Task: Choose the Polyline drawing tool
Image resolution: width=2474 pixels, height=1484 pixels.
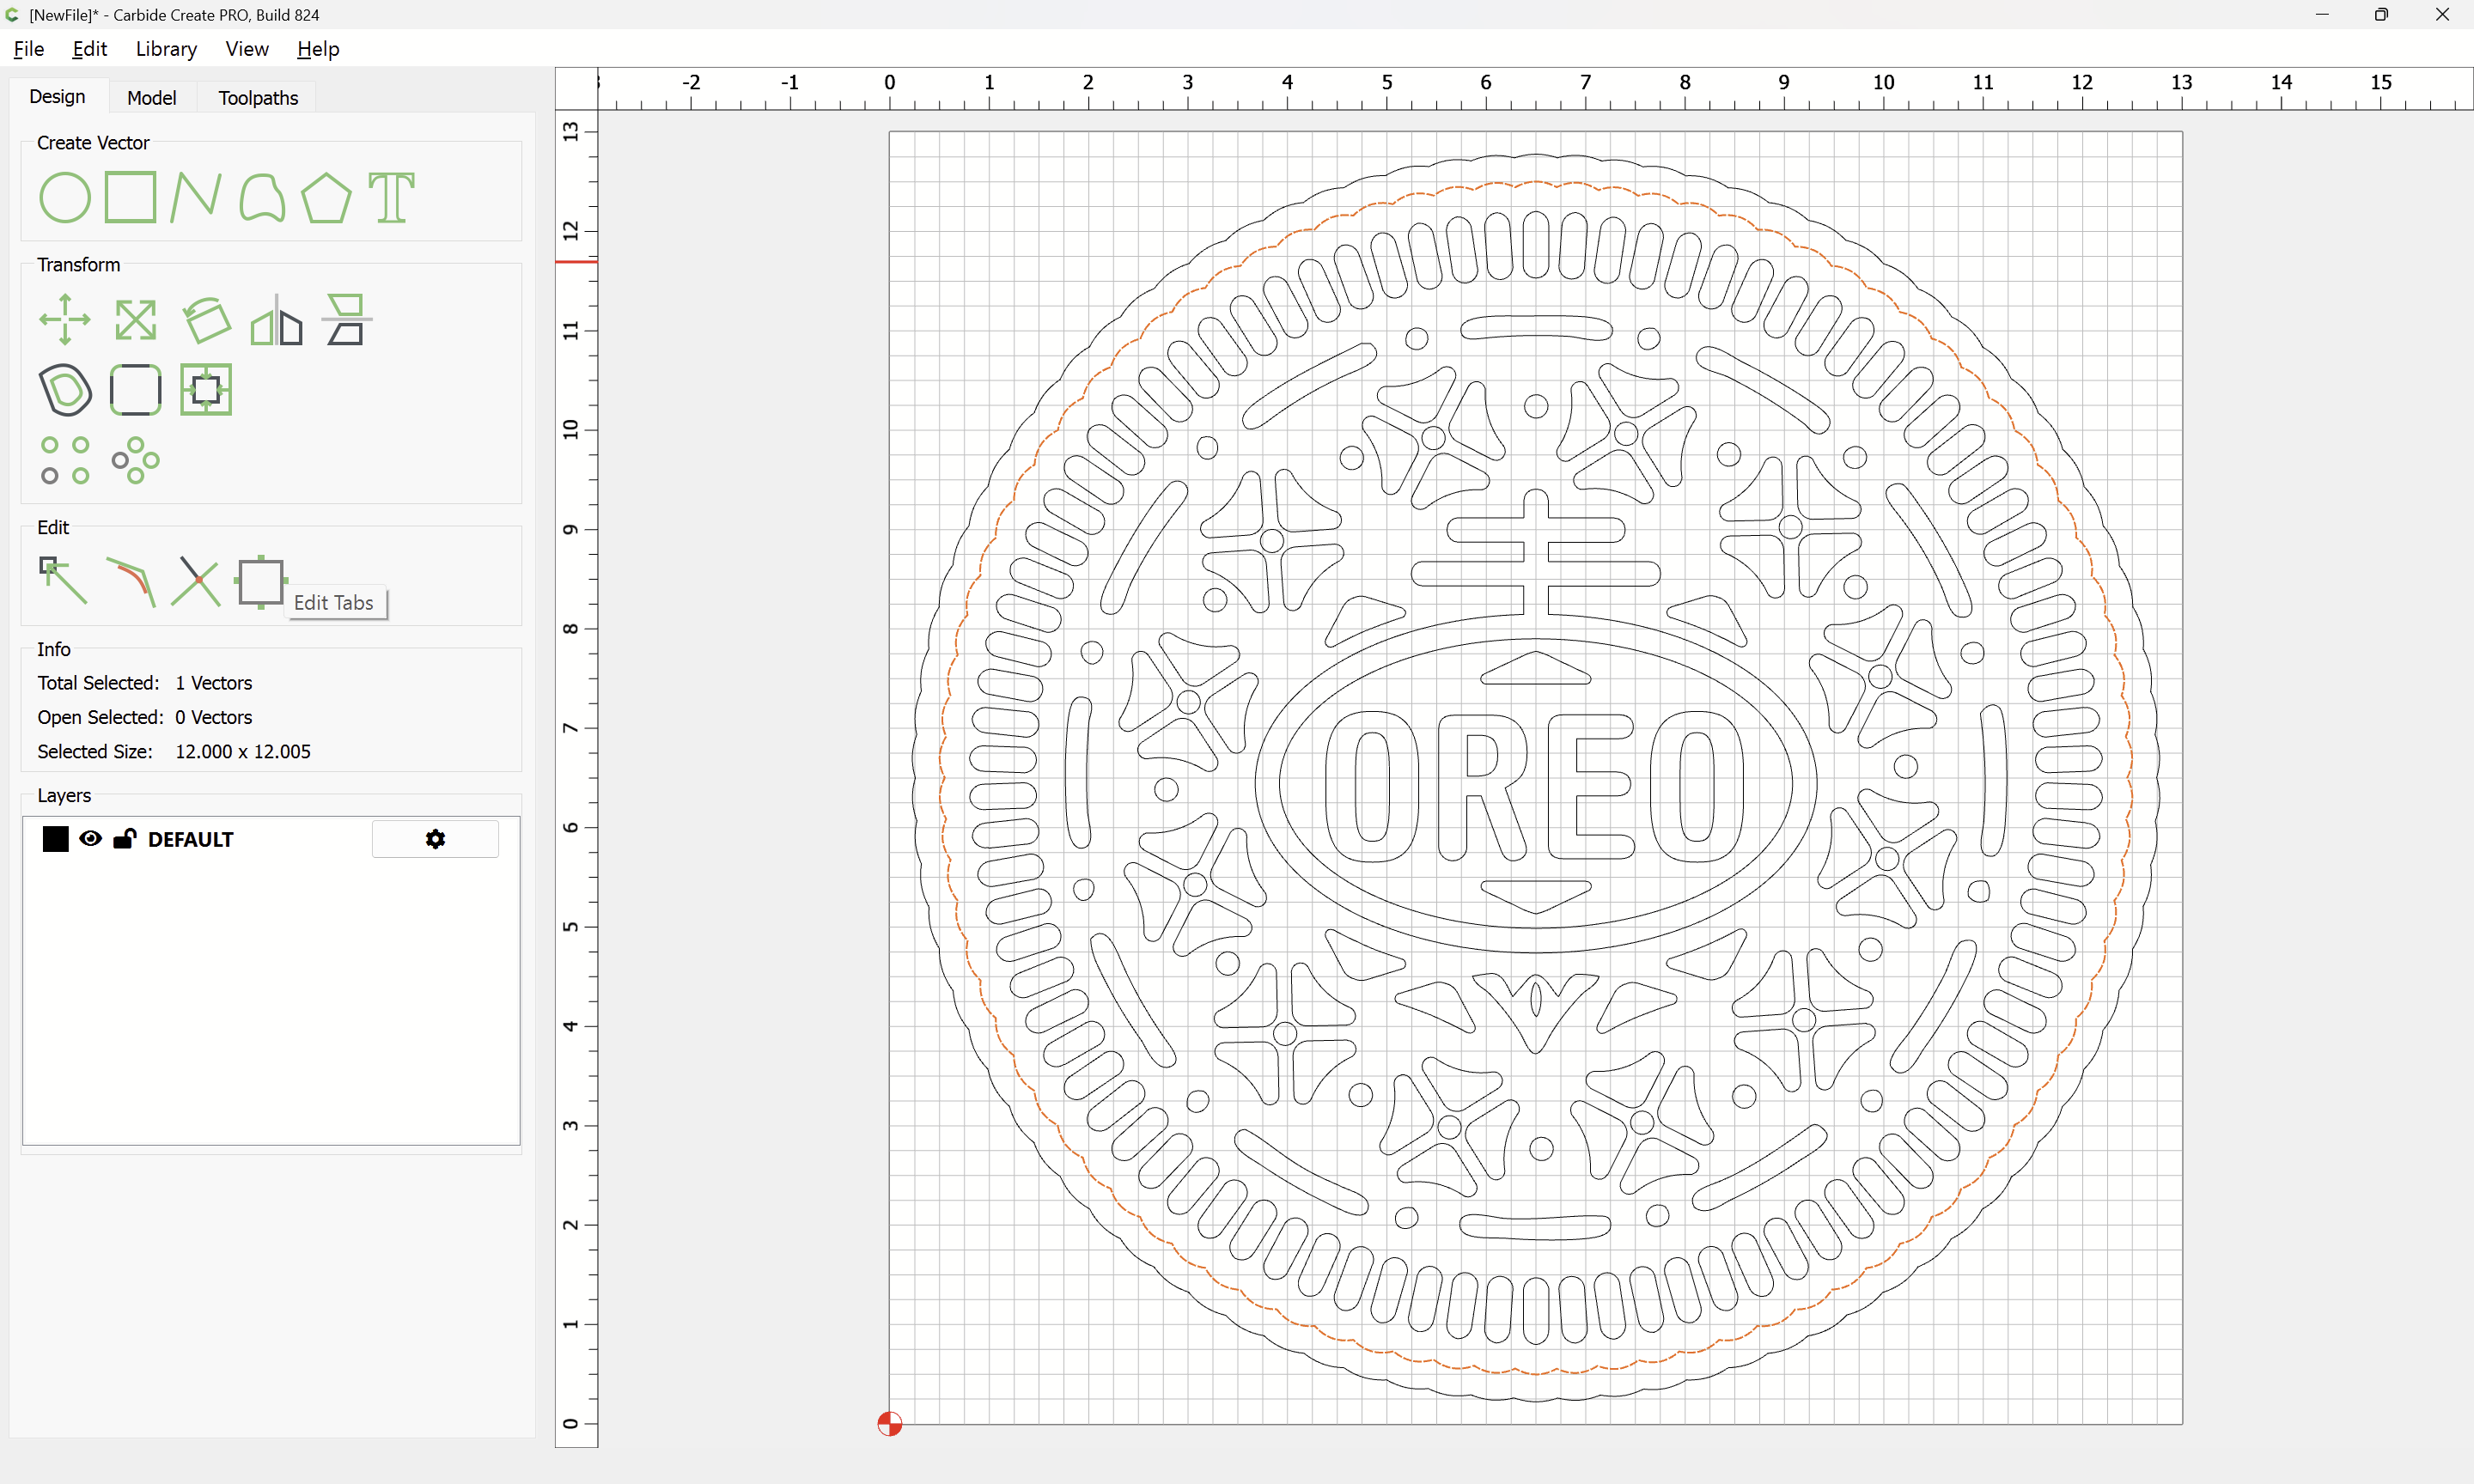Action: (196, 197)
